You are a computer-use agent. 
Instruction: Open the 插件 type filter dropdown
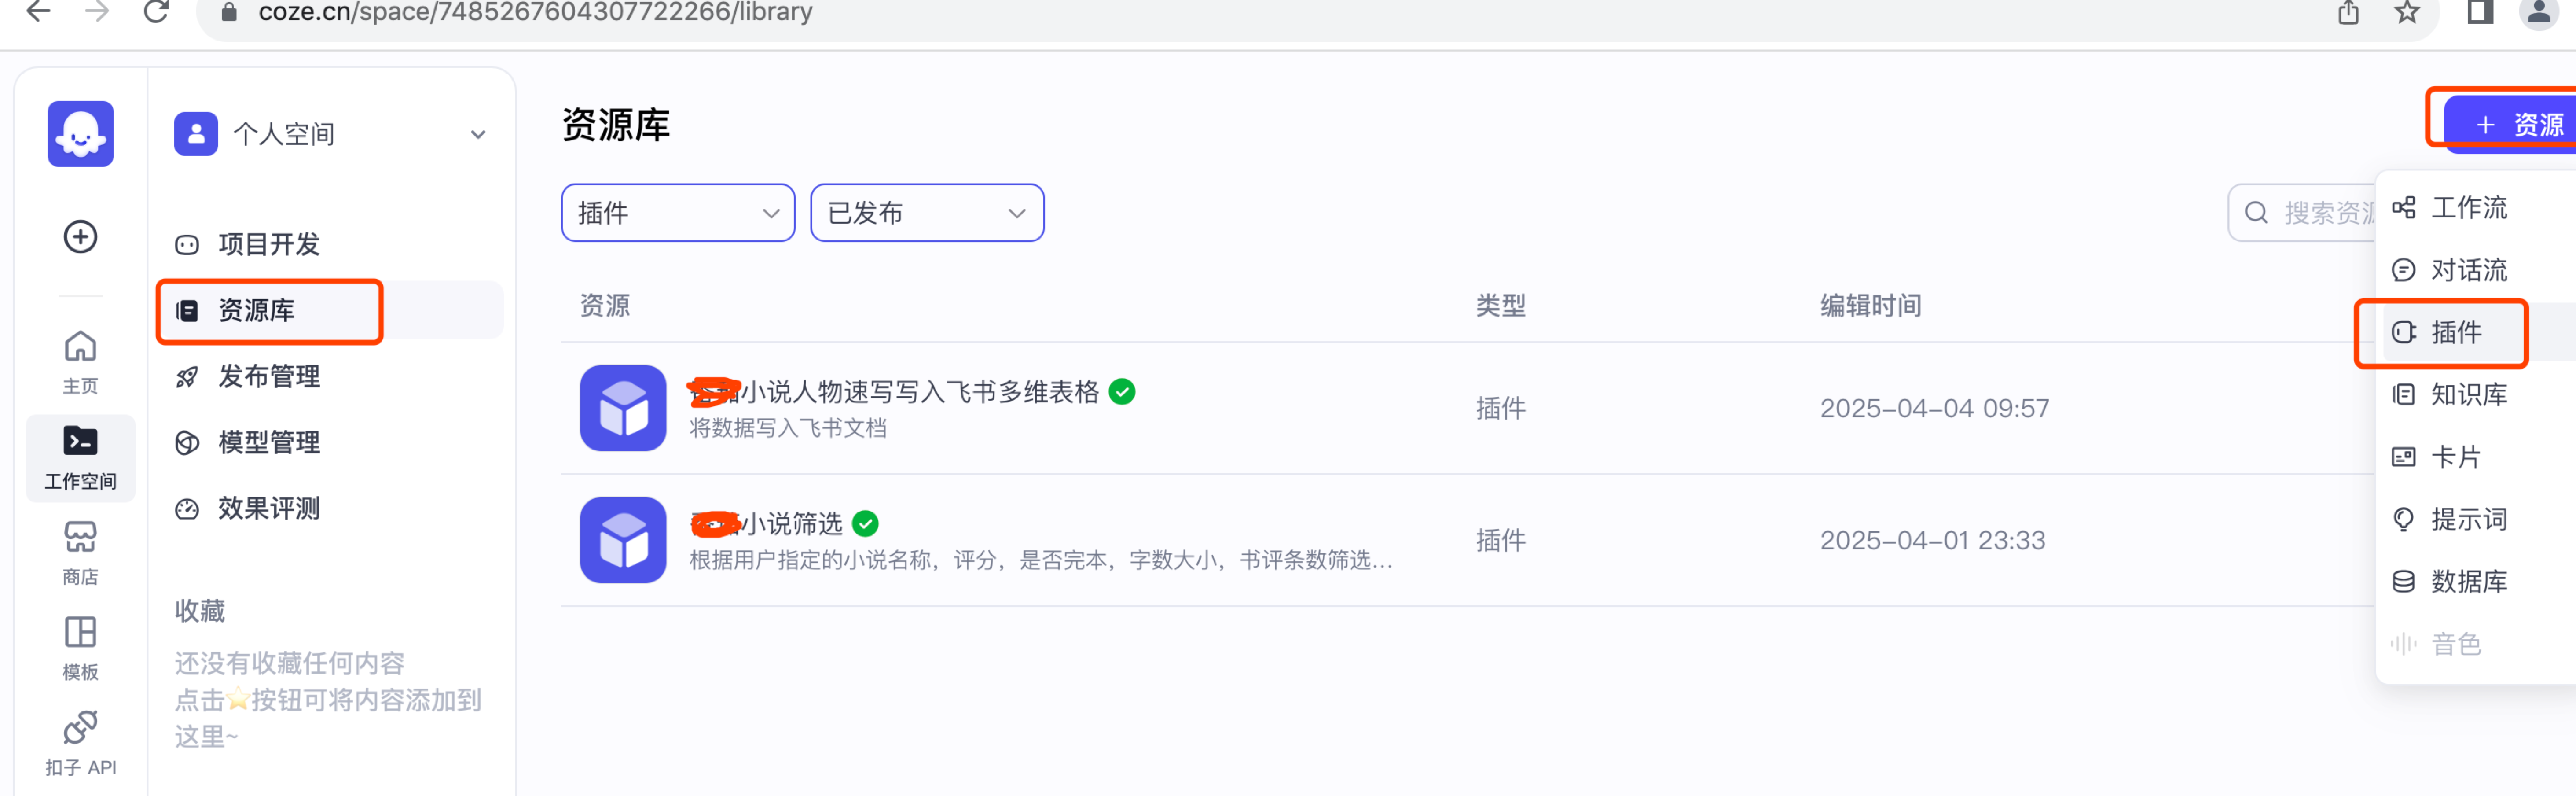(x=677, y=213)
